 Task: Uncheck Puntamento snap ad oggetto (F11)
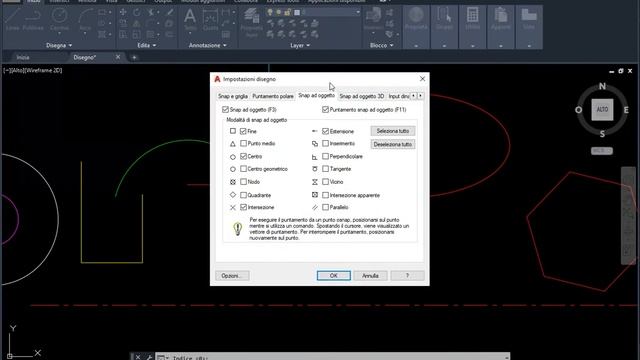coord(325,109)
